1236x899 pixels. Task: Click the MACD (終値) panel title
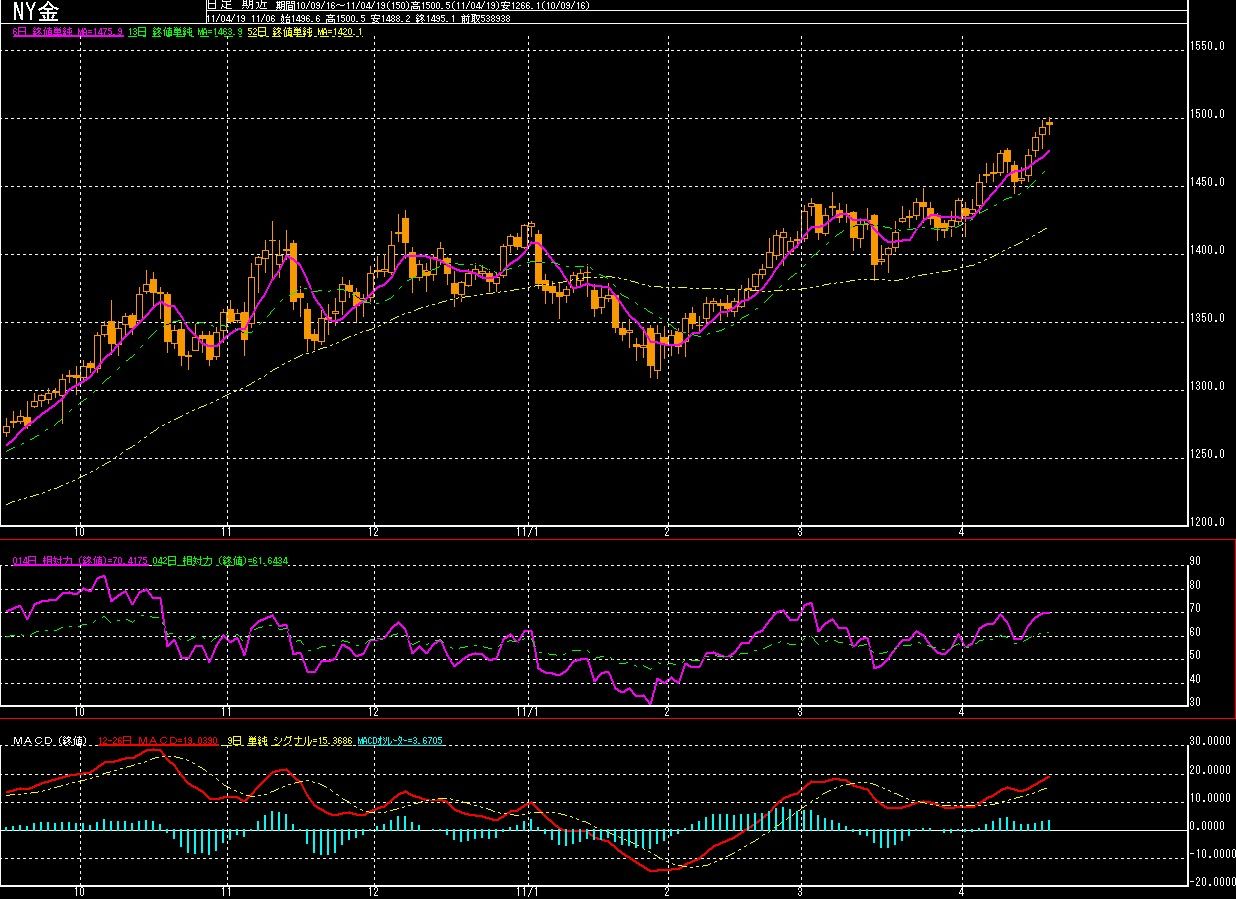click(50, 741)
